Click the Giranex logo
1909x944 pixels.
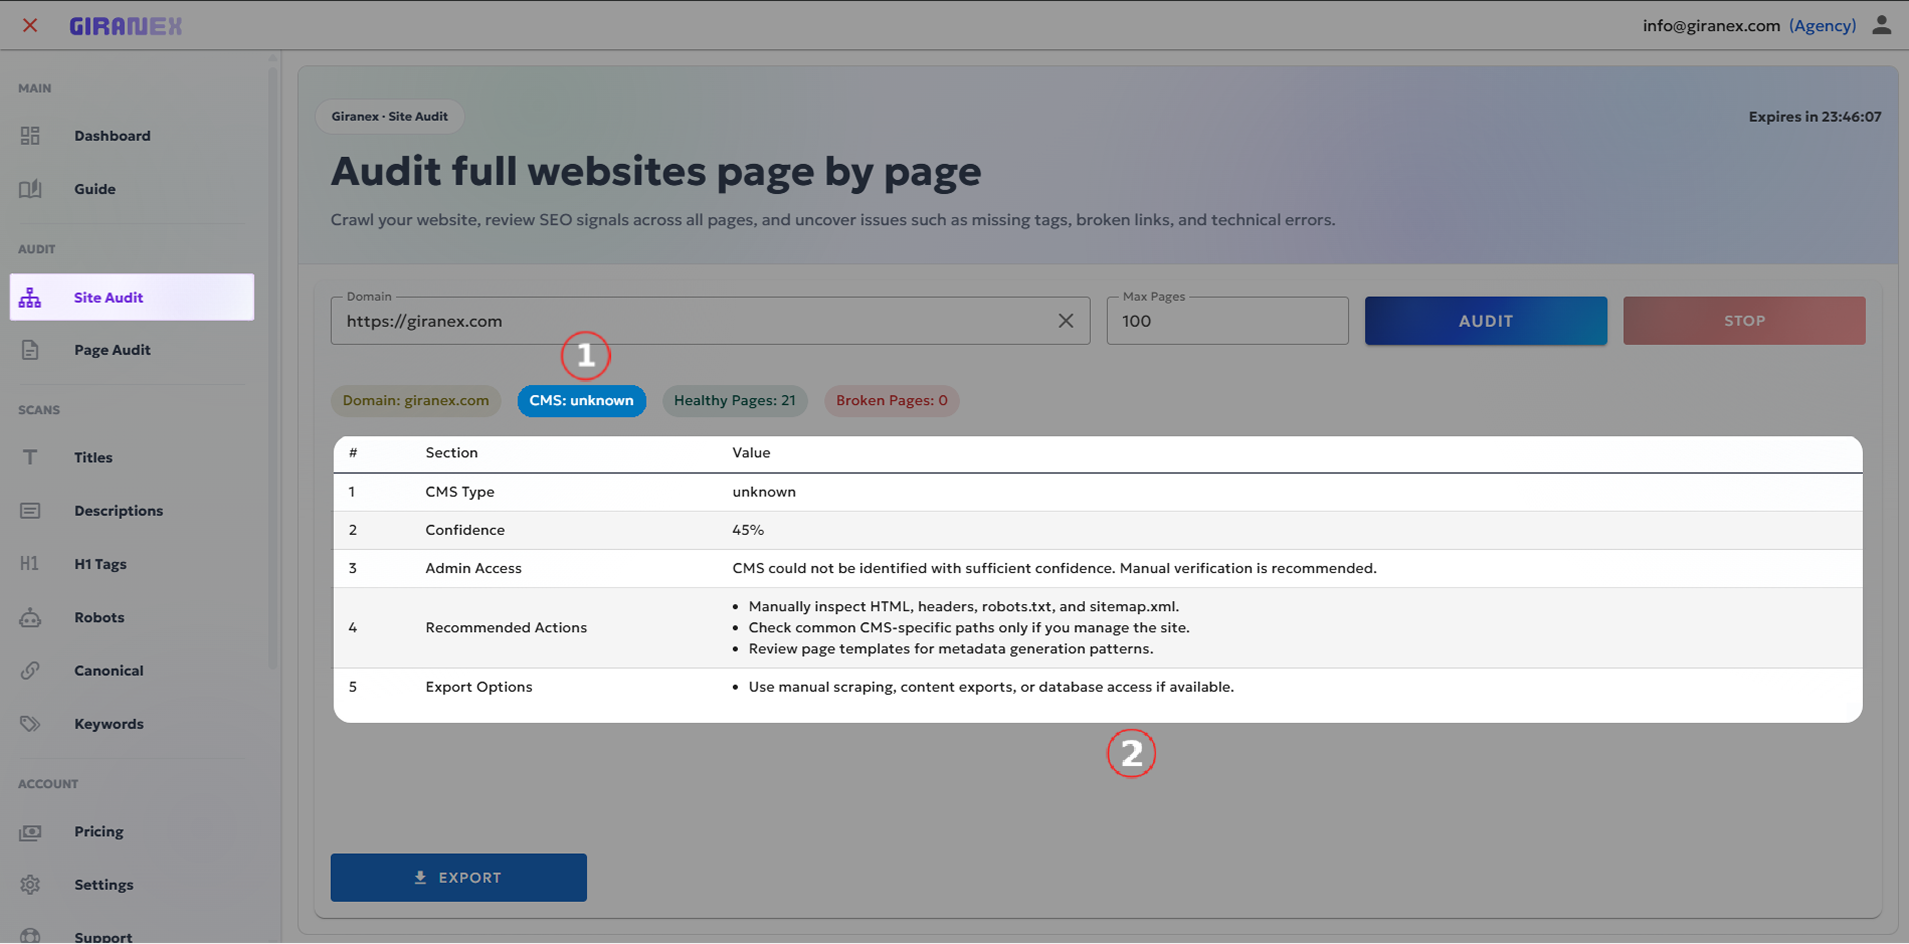pos(126,26)
